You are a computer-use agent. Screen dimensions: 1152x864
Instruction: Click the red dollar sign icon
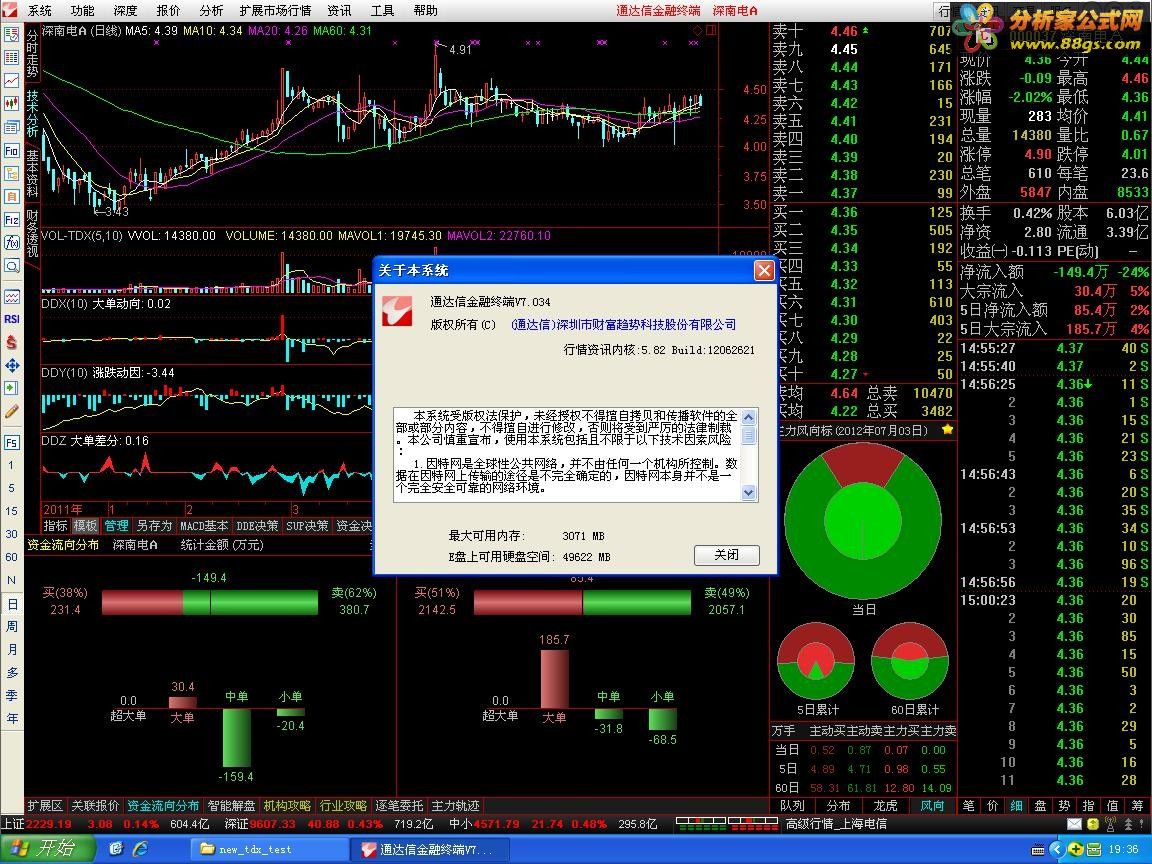coord(11,342)
